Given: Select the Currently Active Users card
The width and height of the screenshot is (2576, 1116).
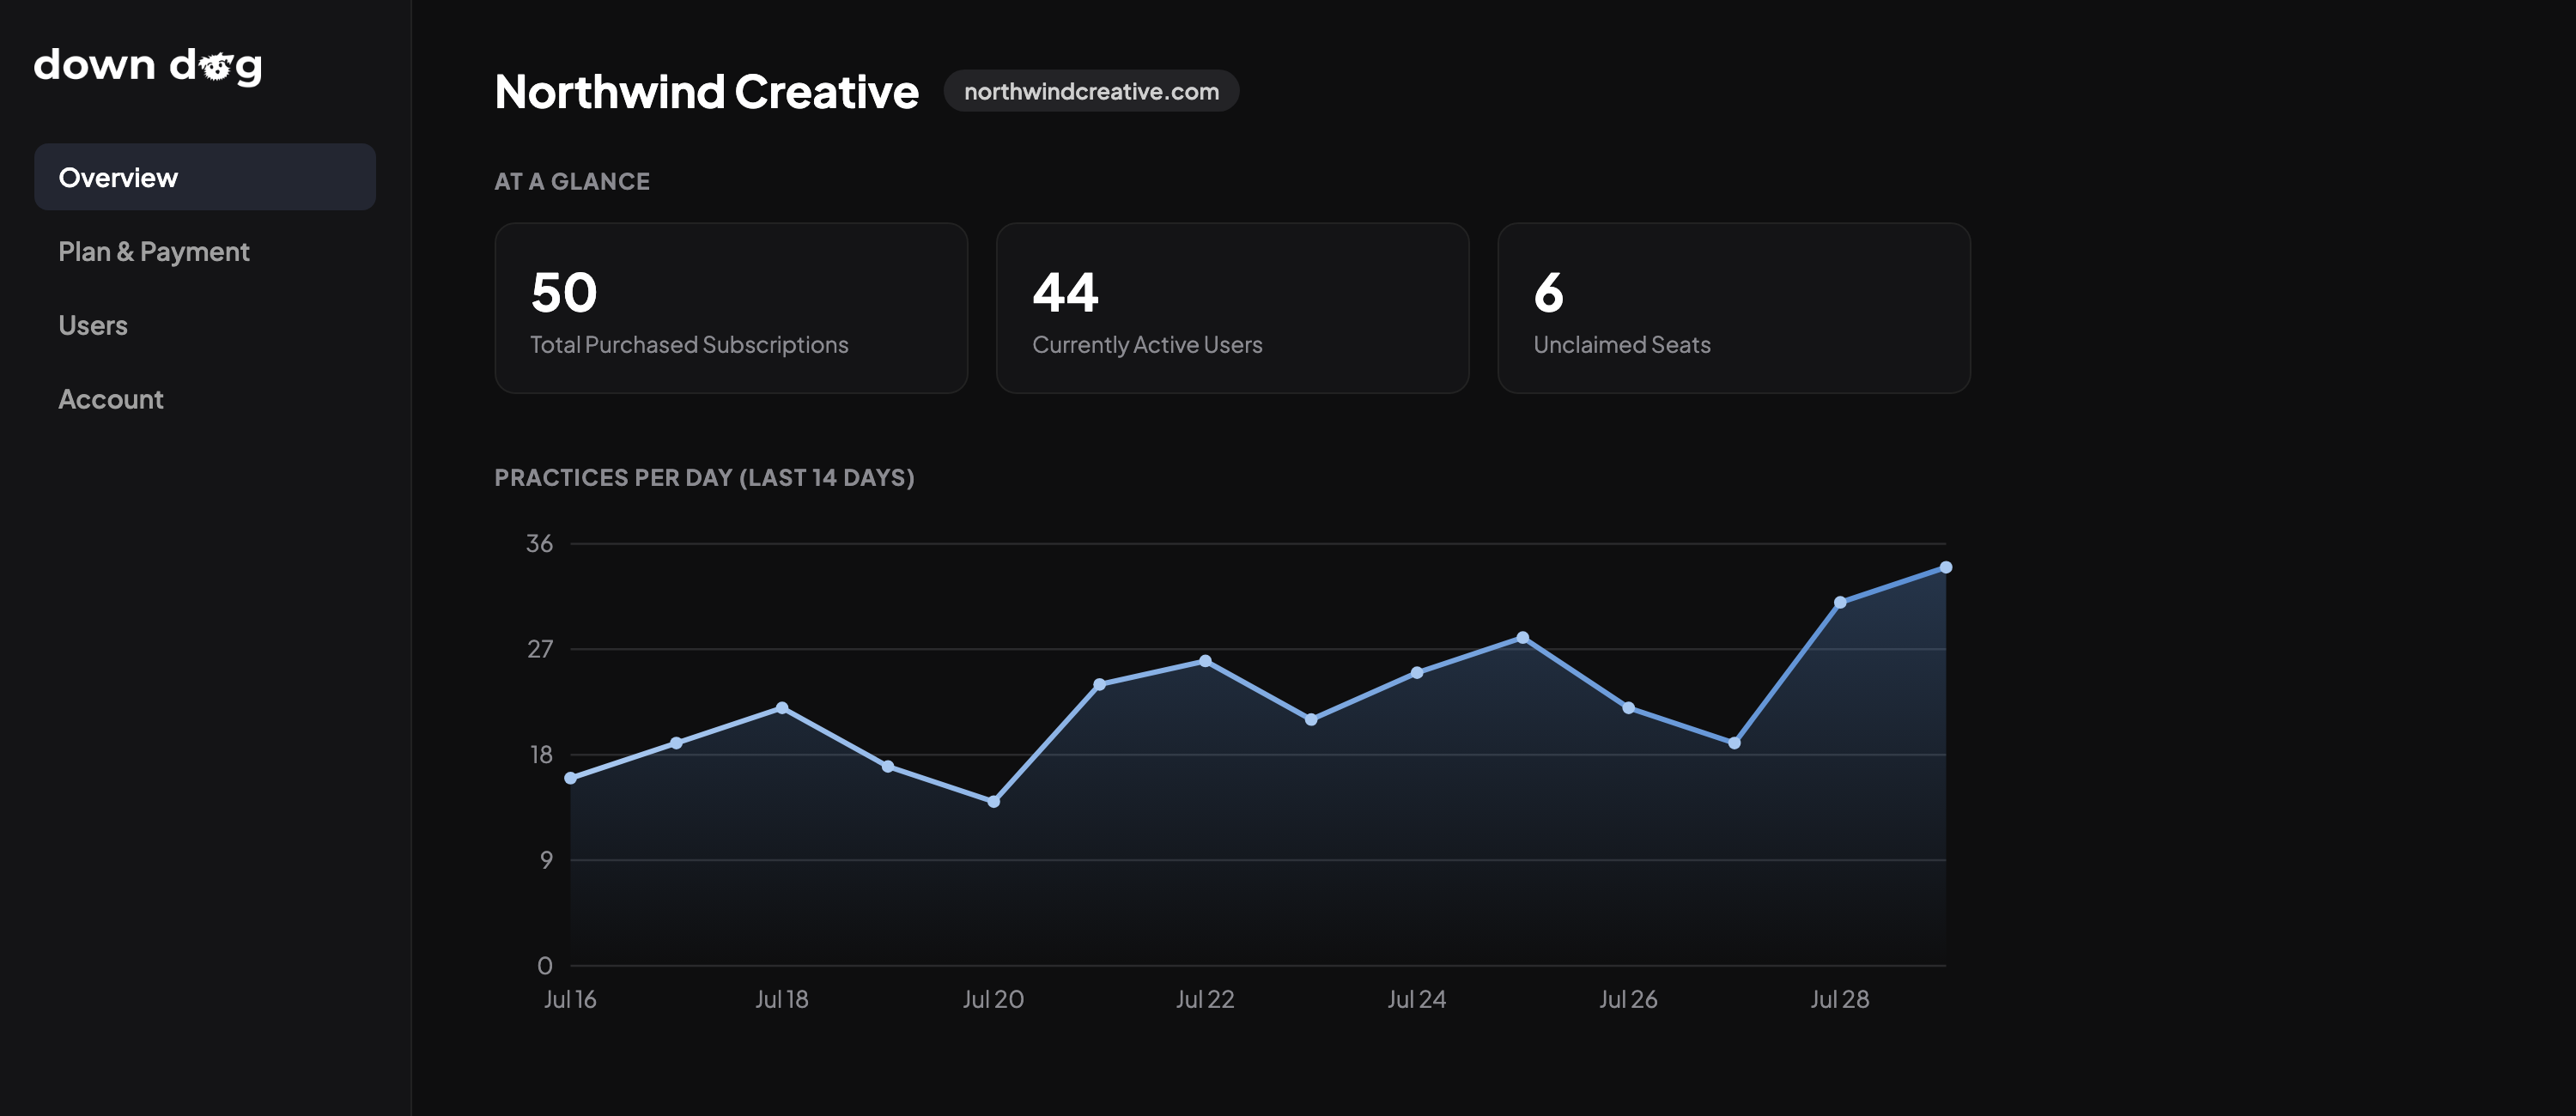Looking at the screenshot, I should pyautogui.click(x=1232, y=308).
